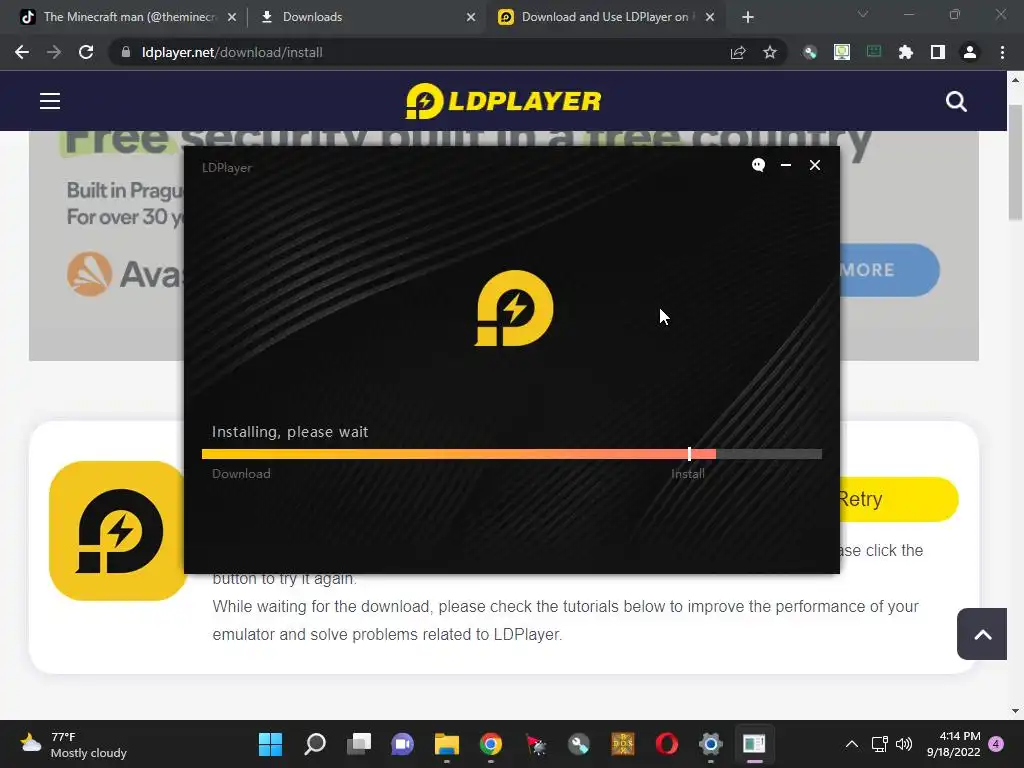Screen dimensions: 1024x768
Task: Close the TikTok tab
Action: pos(232,17)
